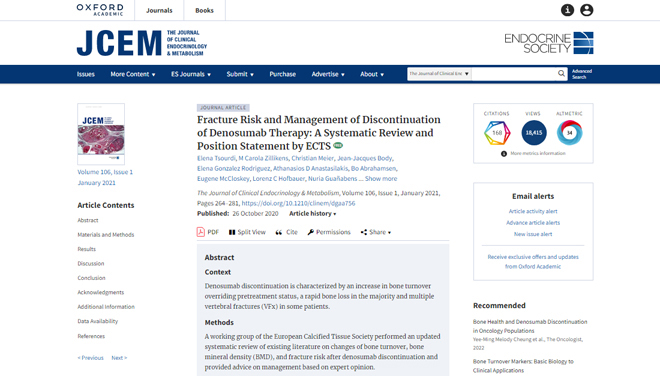Open the Endocrine Society logo link
This screenshot has width=660, height=376.
coord(549,43)
